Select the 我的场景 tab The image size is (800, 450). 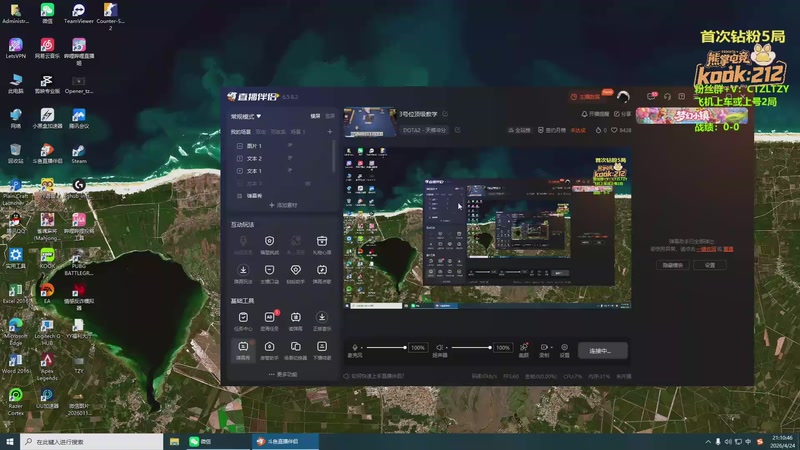241,132
